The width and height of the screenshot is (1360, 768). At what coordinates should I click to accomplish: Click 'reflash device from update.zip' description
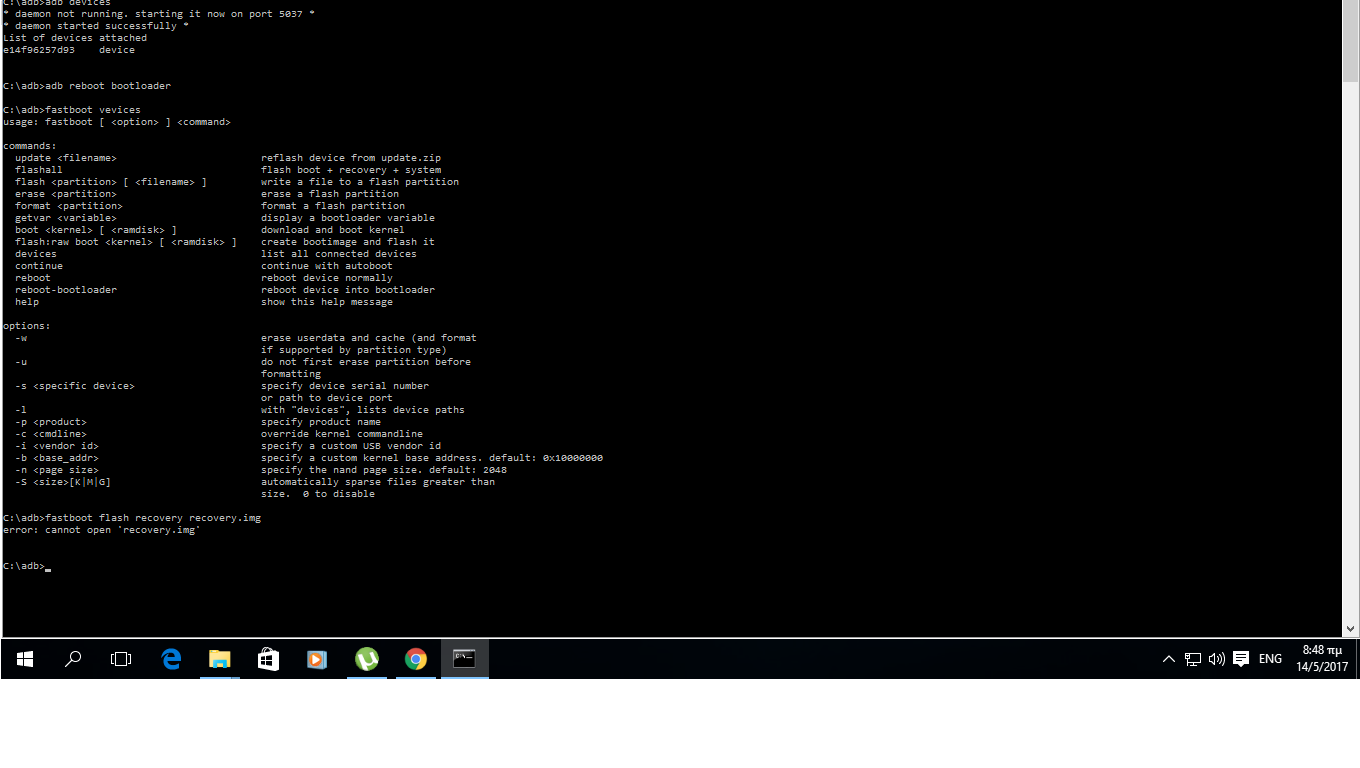[351, 158]
